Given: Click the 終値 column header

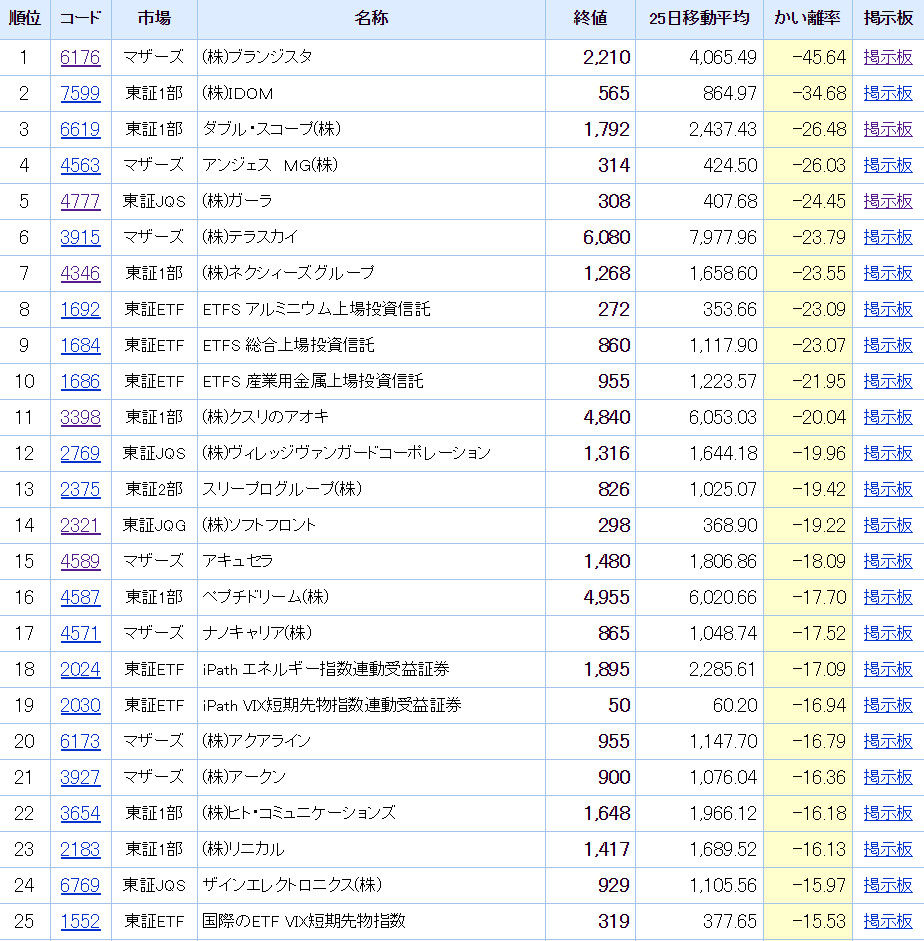Looking at the screenshot, I should [590, 19].
